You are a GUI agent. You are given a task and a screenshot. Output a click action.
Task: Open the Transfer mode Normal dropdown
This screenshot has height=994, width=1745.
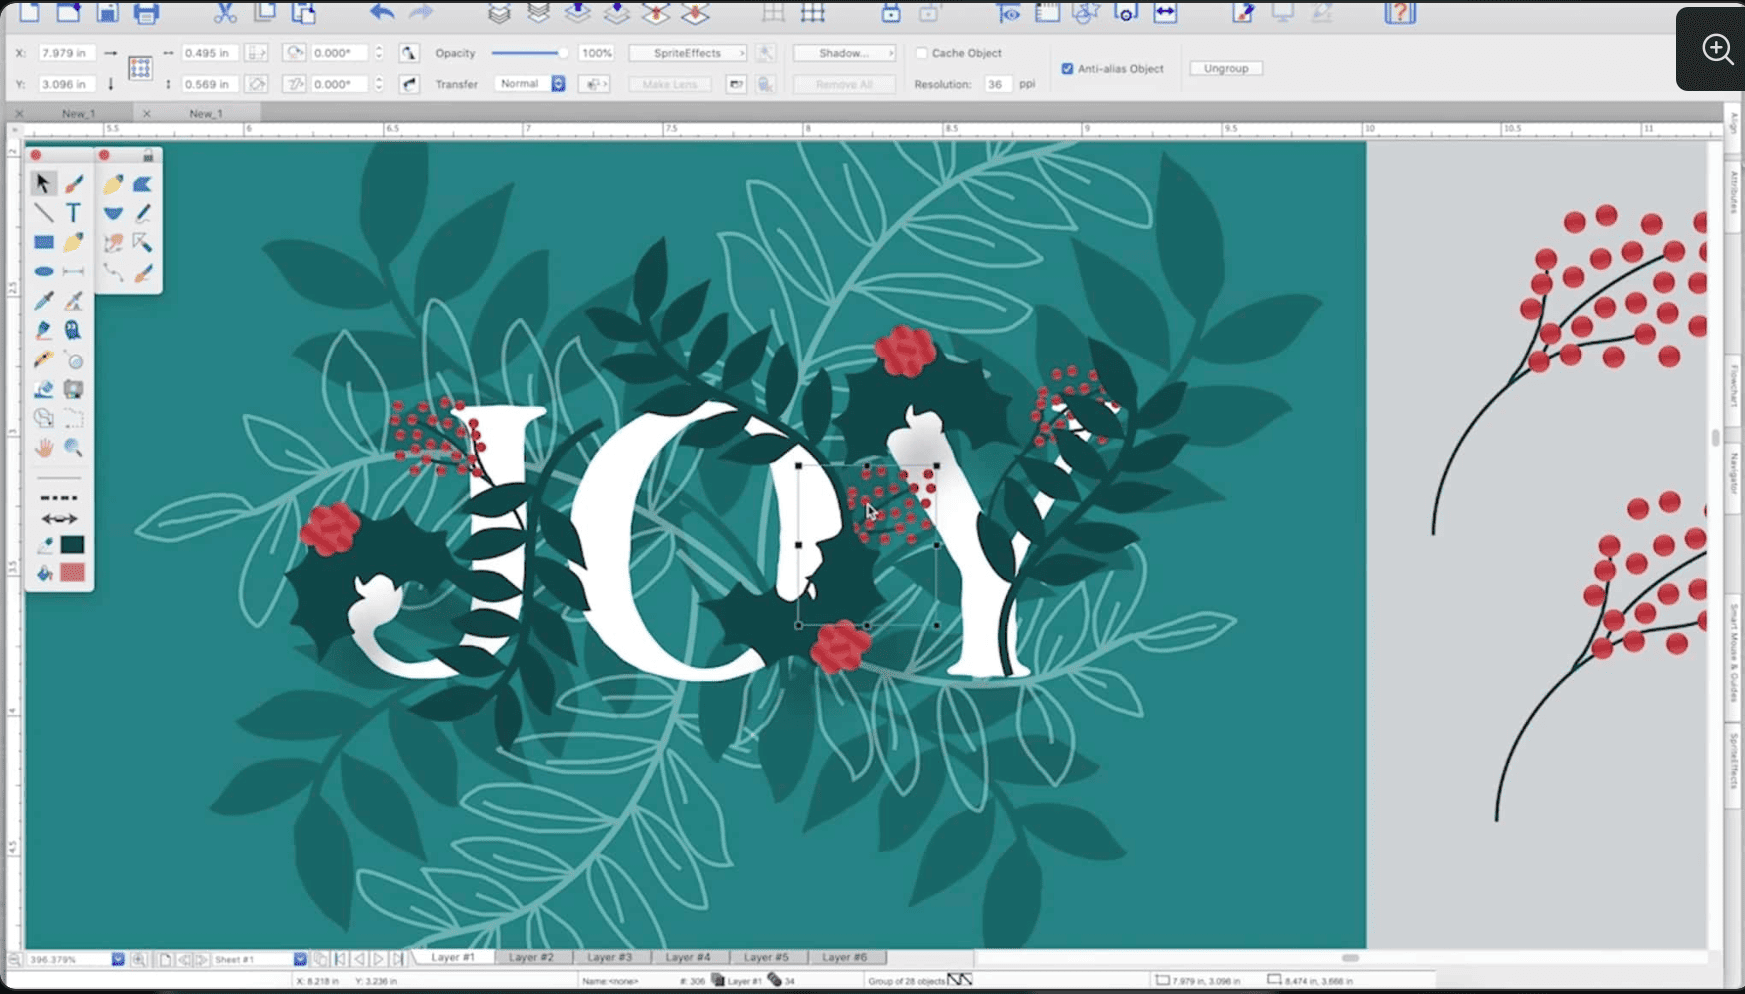pos(530,84)
